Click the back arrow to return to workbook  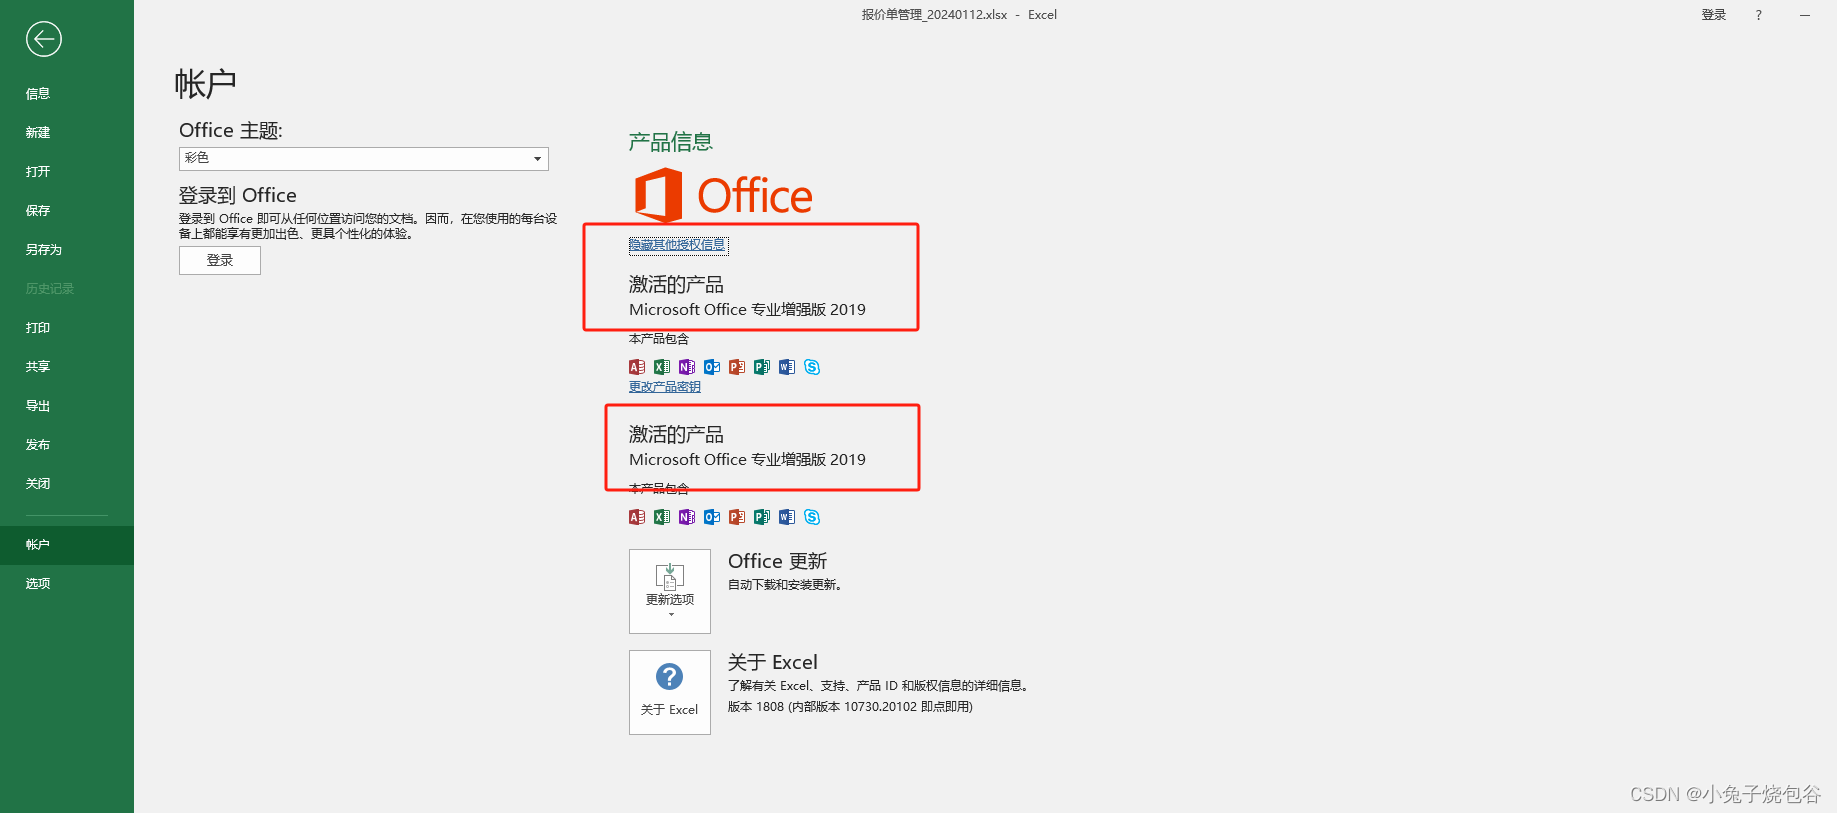[x=44, y=39]
